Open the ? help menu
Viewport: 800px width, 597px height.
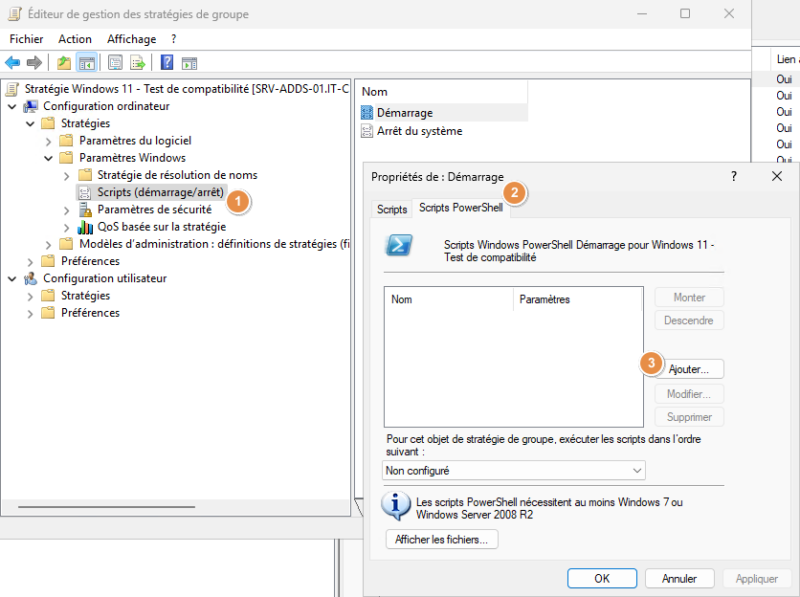point(173,39)
